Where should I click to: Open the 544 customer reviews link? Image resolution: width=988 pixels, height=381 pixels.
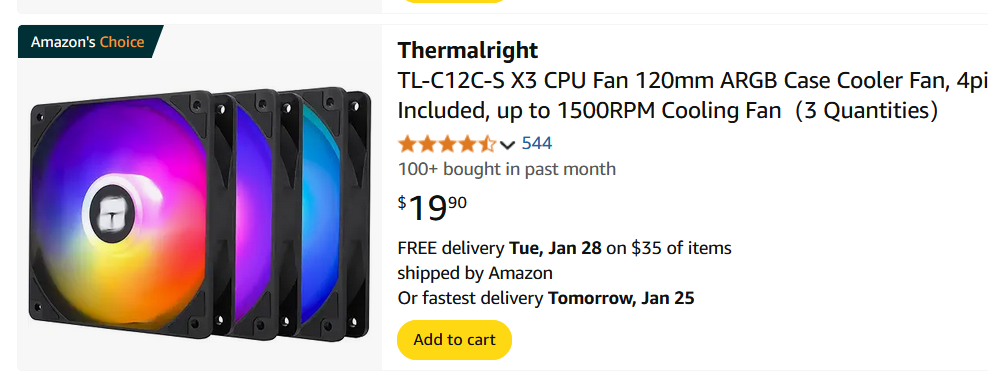(537, 144)
